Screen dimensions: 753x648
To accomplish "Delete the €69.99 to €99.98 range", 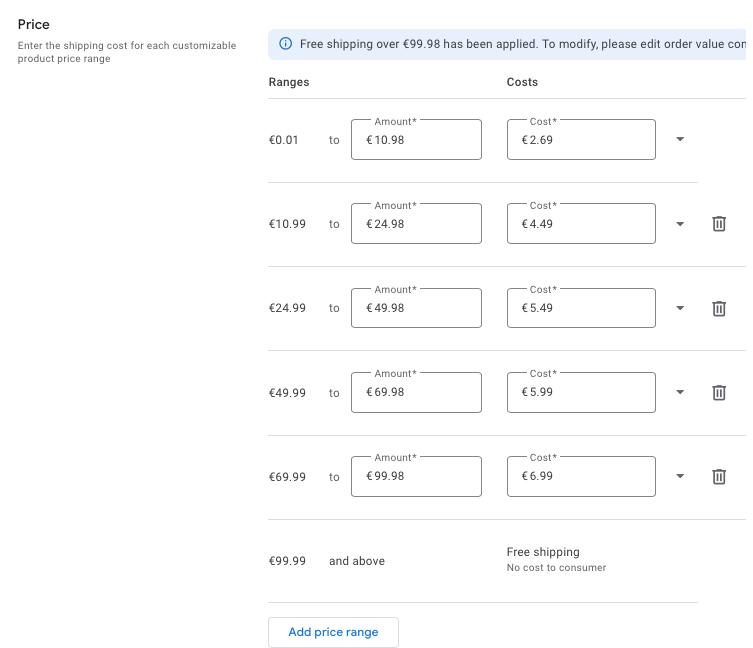I will pyautogui.click(x=718, y=476).
